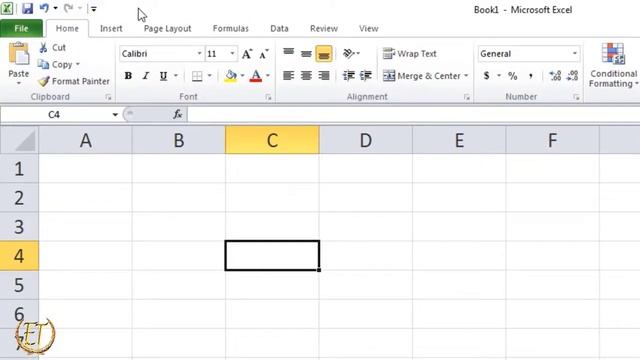
Task: Click the Top Align icon
Action: click(289, 52)
